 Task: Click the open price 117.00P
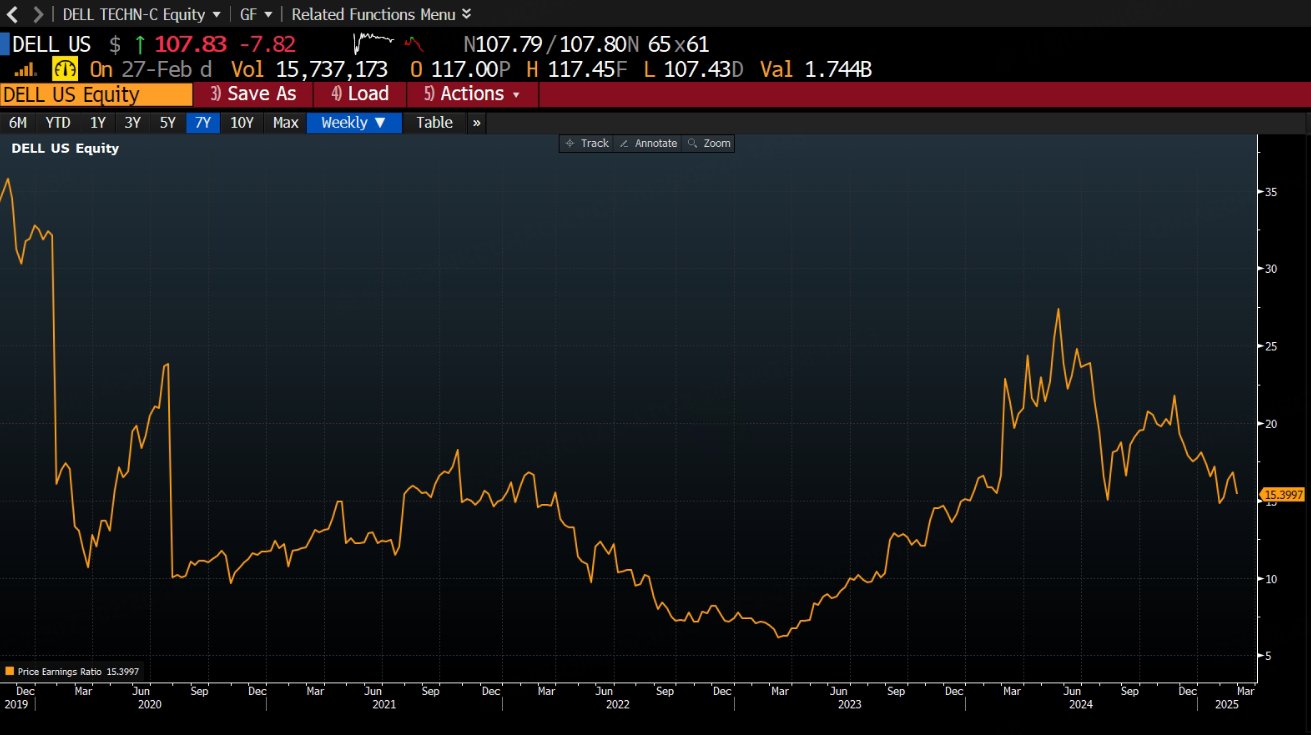(x=470, y=69)
